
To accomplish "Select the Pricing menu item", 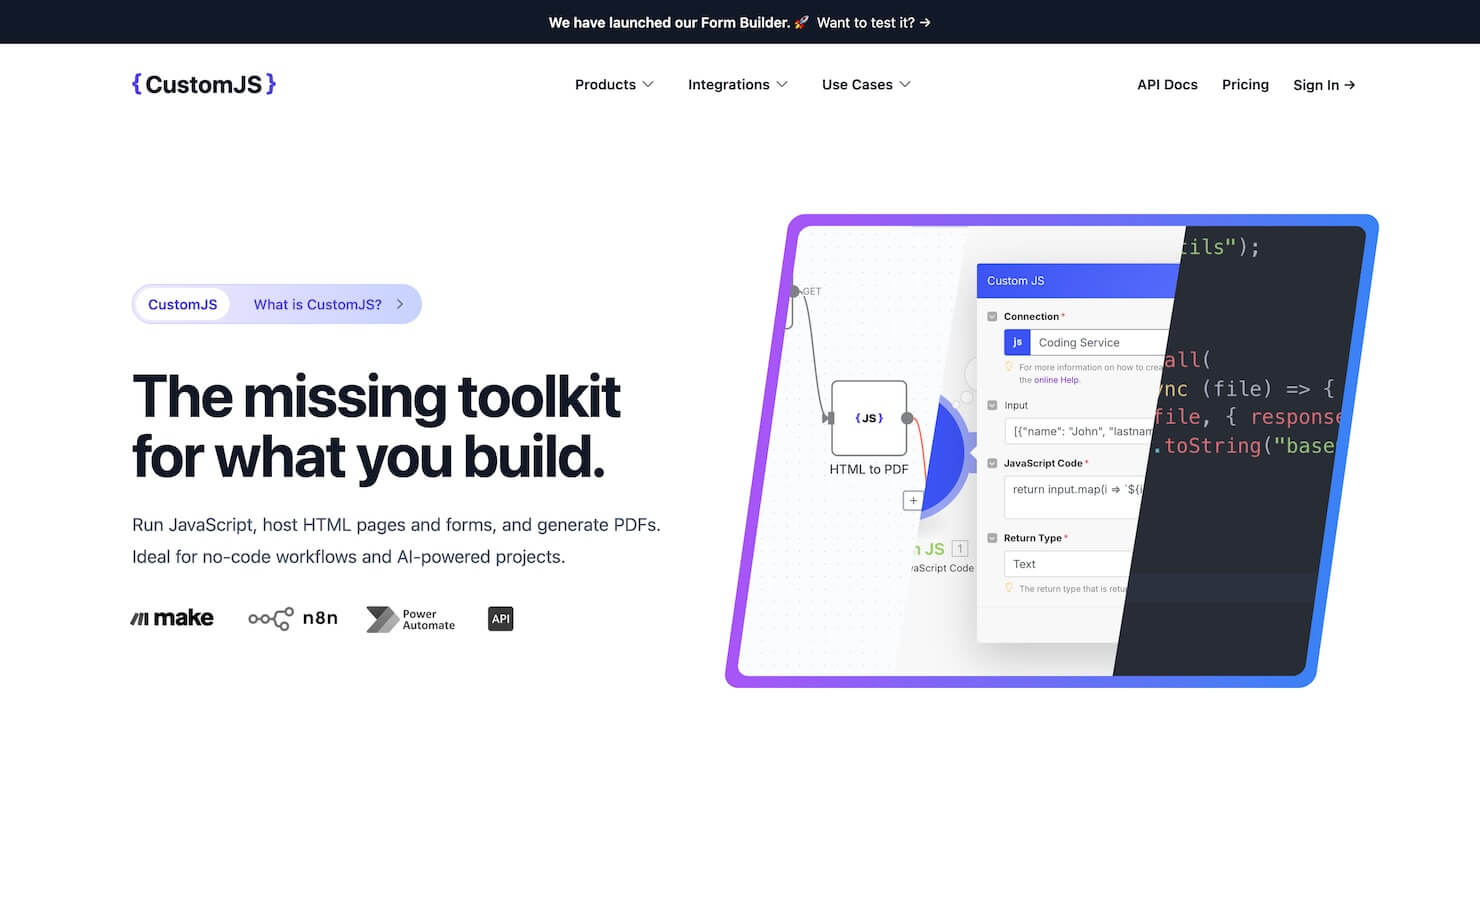I will (1245, 85).
